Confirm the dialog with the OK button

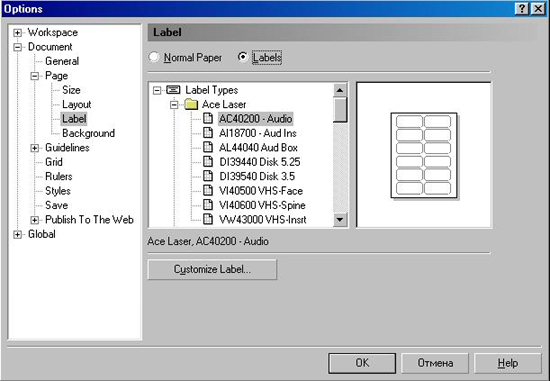pyautogui.click(x=362, y=363)
